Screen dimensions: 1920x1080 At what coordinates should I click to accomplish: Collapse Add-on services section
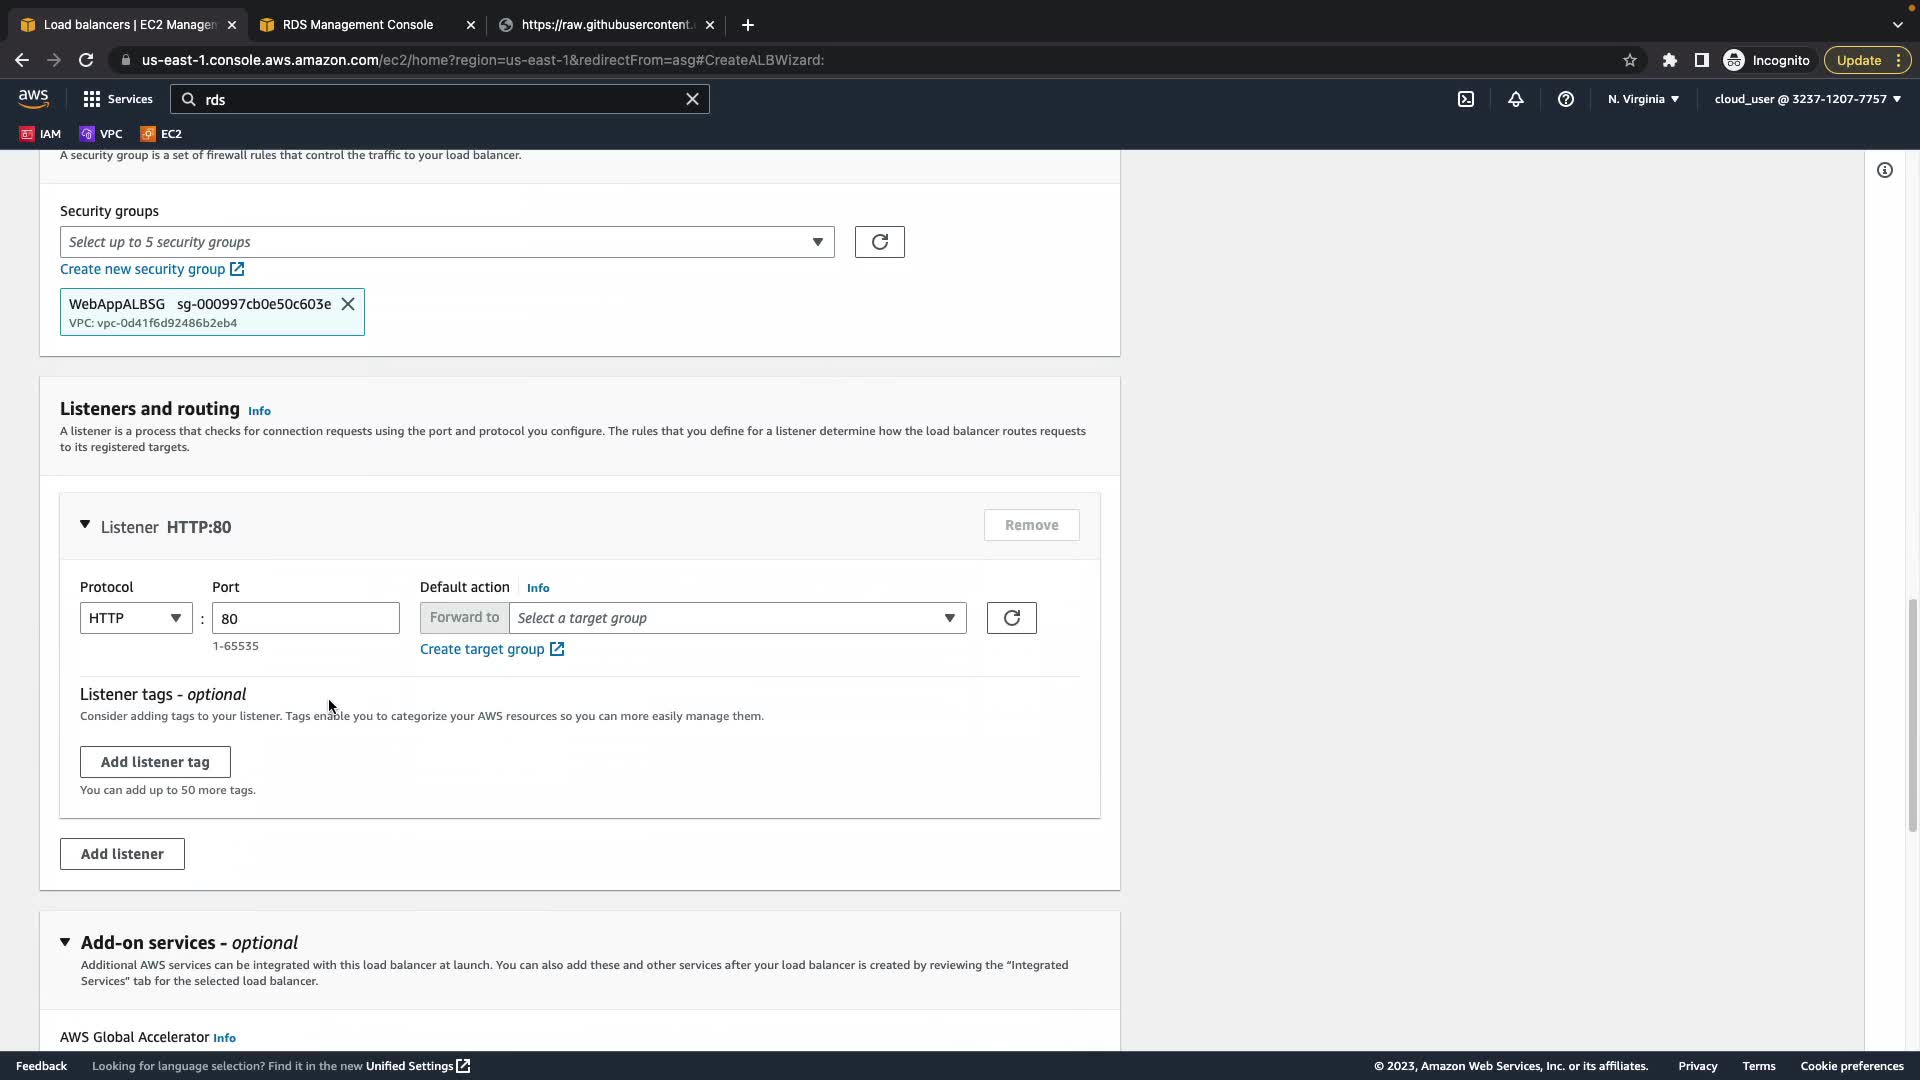(x=65, y=942)
